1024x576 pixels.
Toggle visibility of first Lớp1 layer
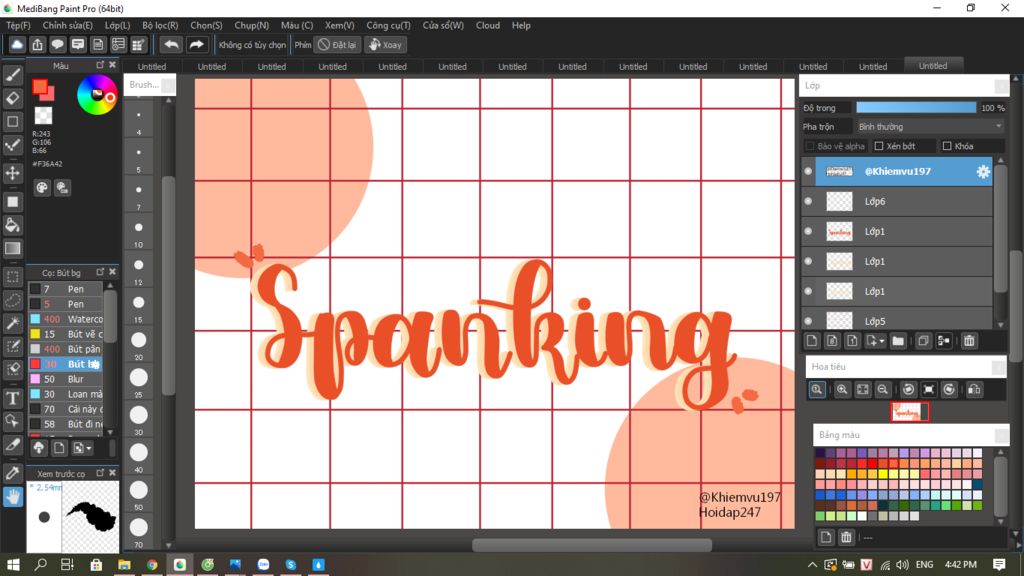808,231
